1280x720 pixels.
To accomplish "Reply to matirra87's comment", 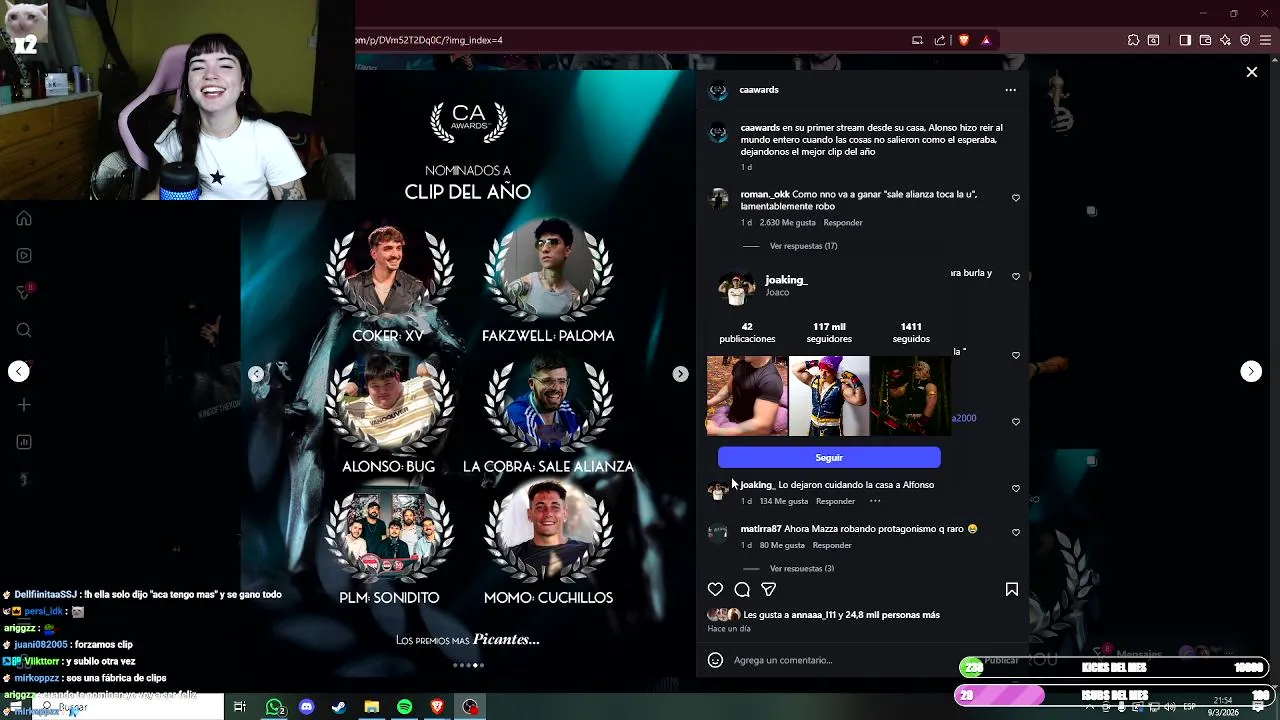I will tap(832, 545).
